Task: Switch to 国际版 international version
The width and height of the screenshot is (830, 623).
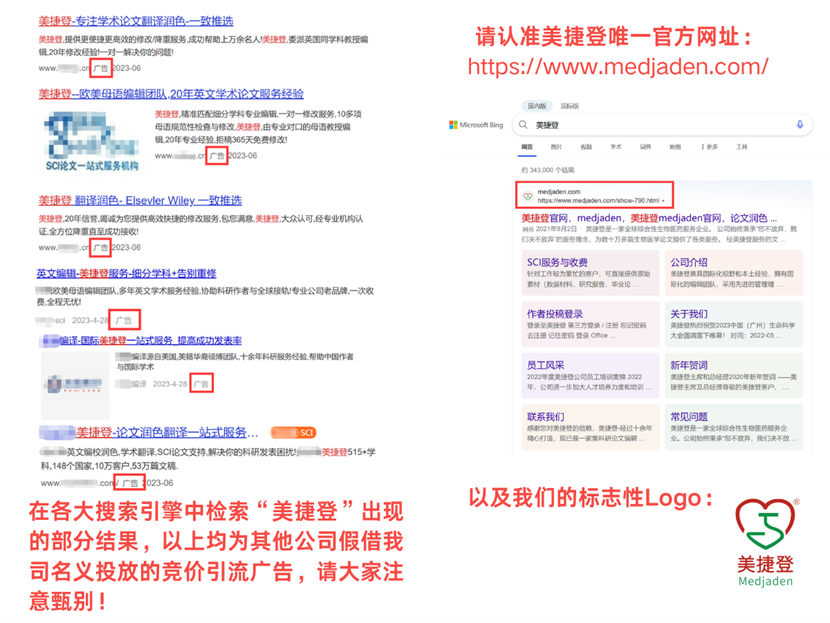Action: click(x=570, y=106)
